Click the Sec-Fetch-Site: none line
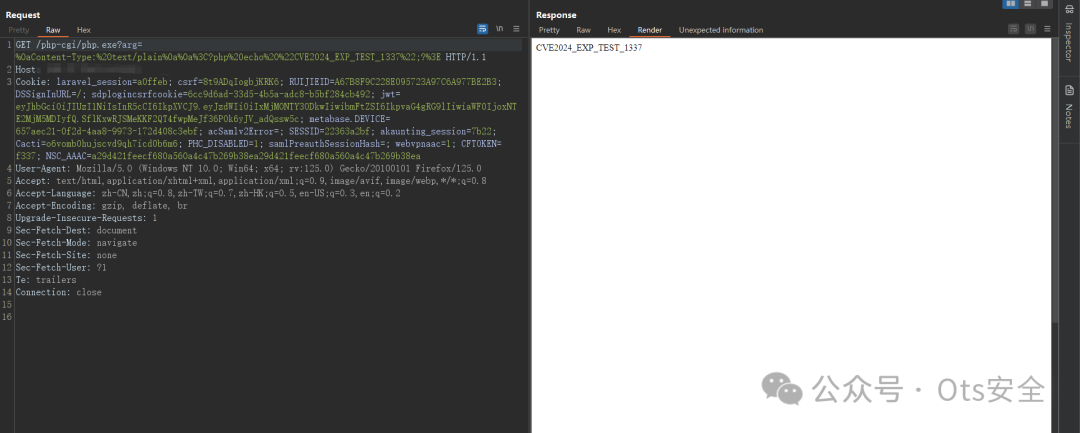 click(x=66, y=255)
